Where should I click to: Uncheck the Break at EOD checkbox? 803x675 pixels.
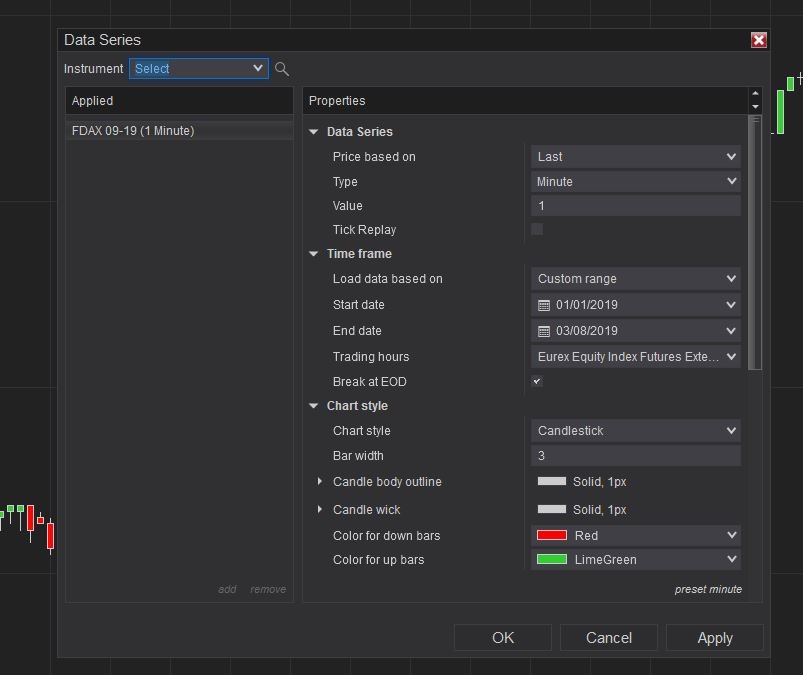tap(537, 381)
